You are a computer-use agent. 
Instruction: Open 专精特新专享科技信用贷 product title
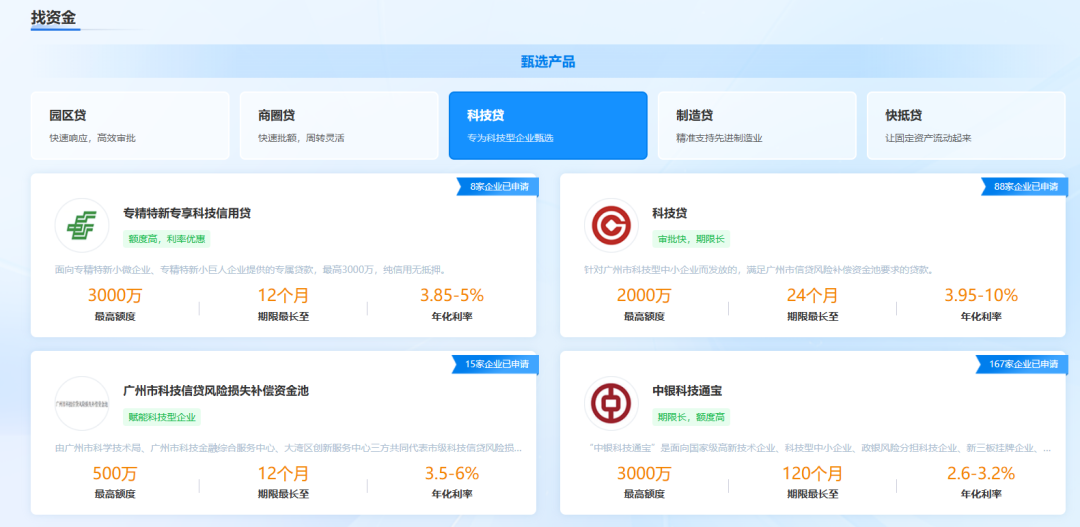click(x=187, y=213)
